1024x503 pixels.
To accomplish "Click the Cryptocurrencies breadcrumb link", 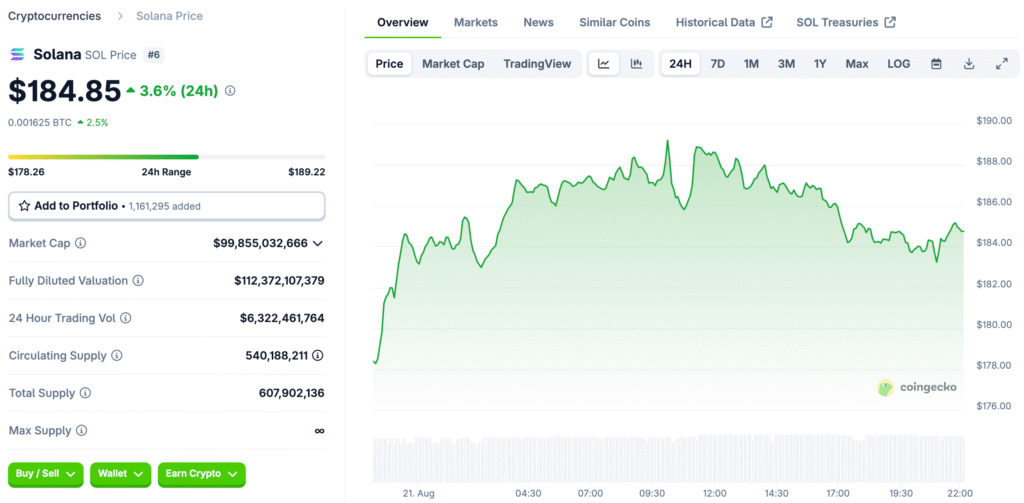I will 55,16.
